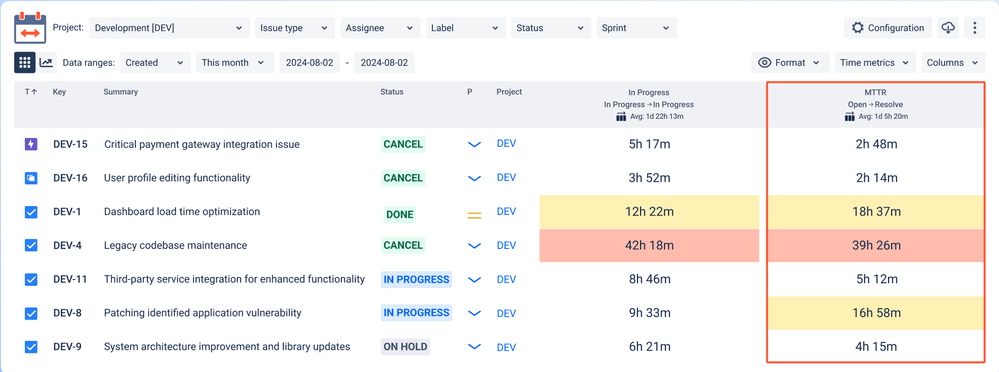
Task: Open the Label filter dropdown
Action: click(x=465, y=28)
